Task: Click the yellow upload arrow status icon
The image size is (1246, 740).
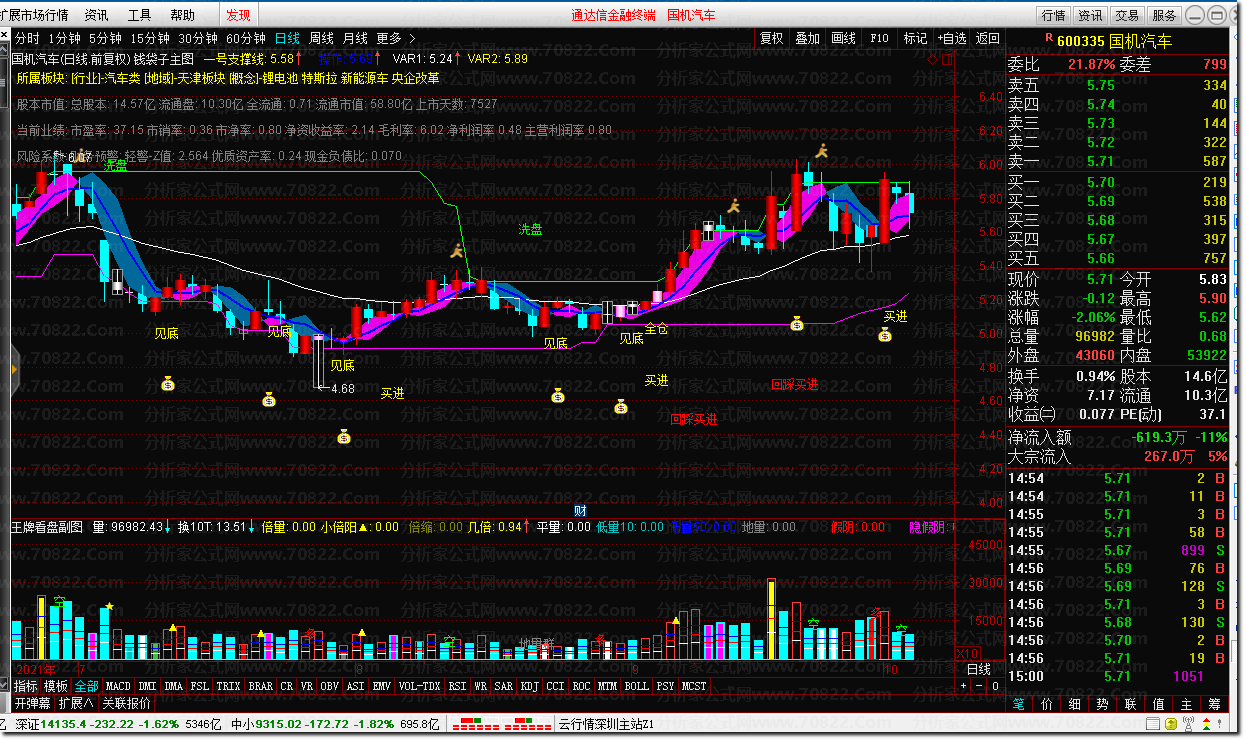Action: [x=1171, y=724]
